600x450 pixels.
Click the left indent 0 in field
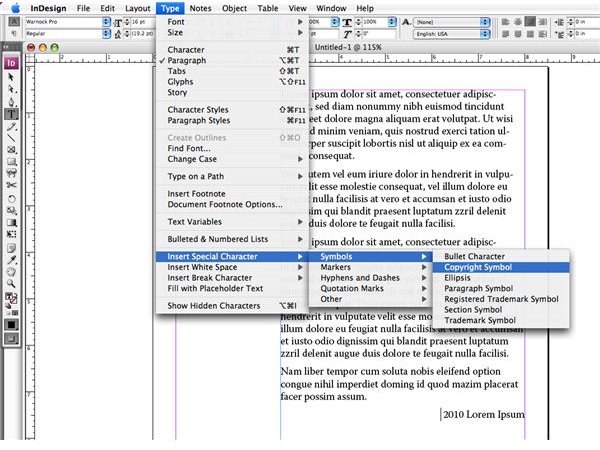[587, 22]
